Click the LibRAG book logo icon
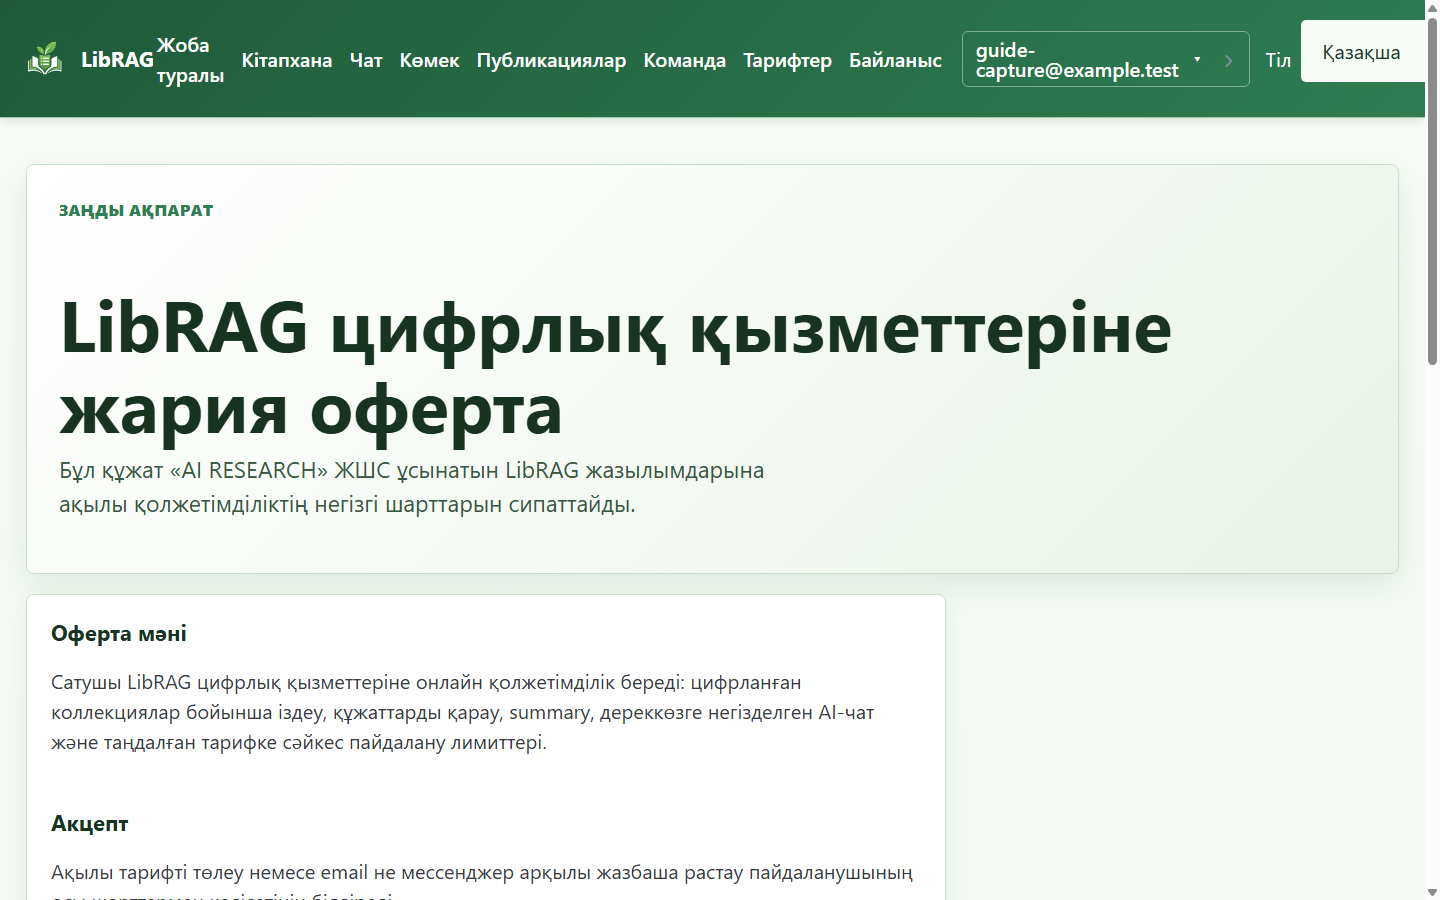 (x=45, y=59)
